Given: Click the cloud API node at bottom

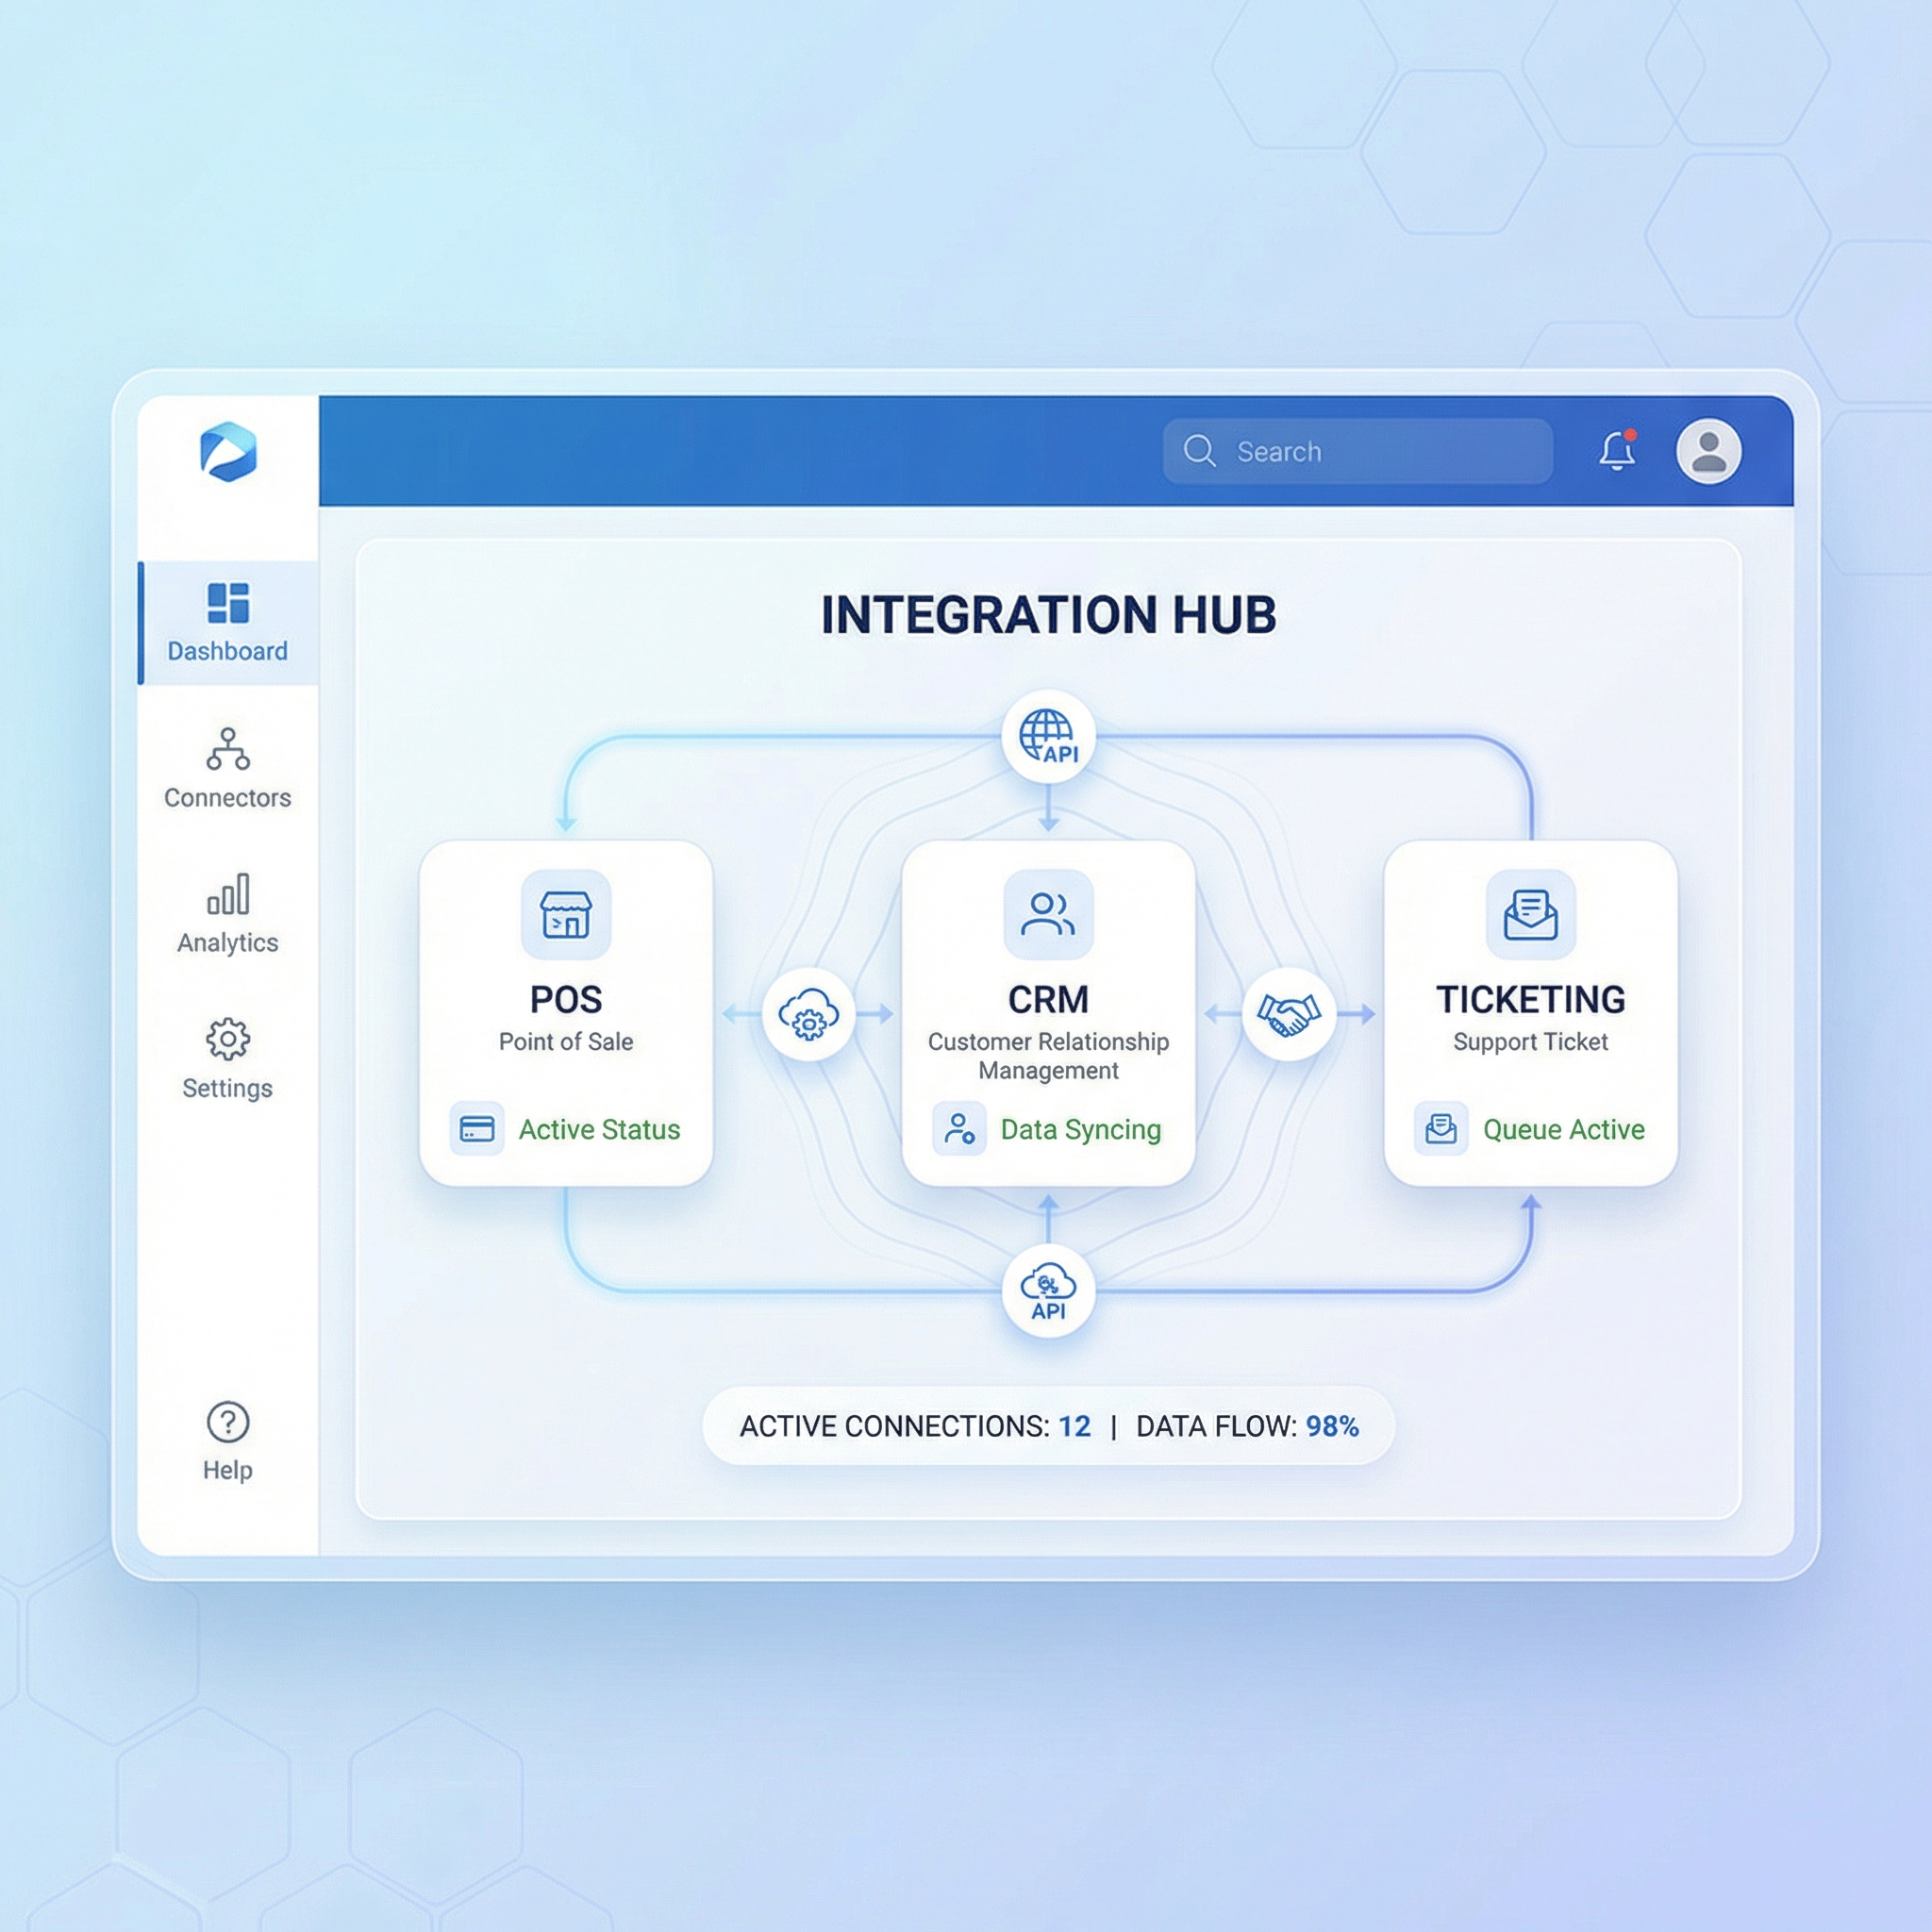Looking at the screenshot, I should coord(1048,1290).
